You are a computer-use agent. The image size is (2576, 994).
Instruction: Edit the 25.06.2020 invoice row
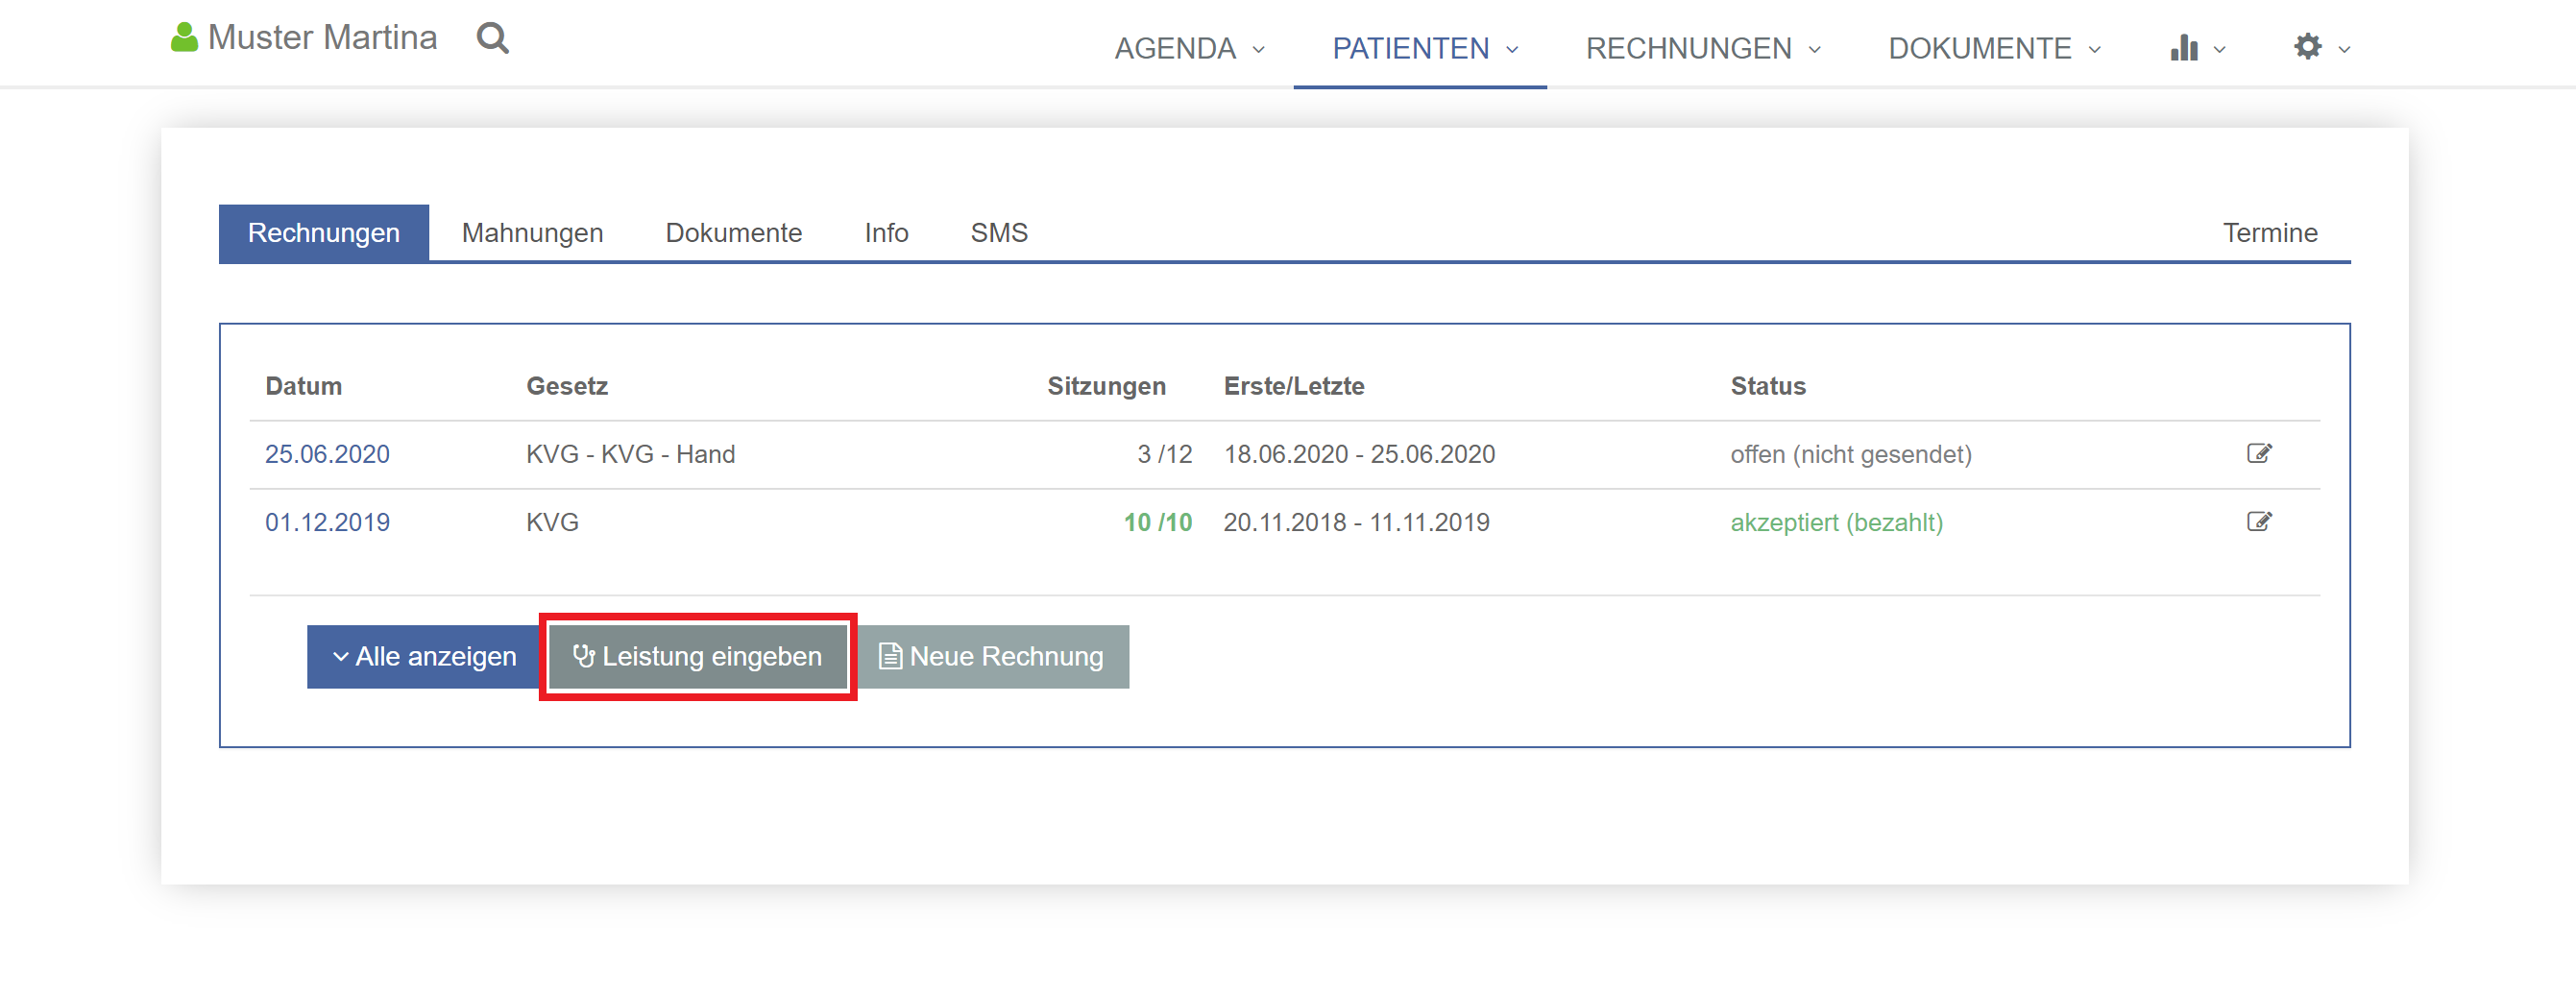(x=2258, y=453)
